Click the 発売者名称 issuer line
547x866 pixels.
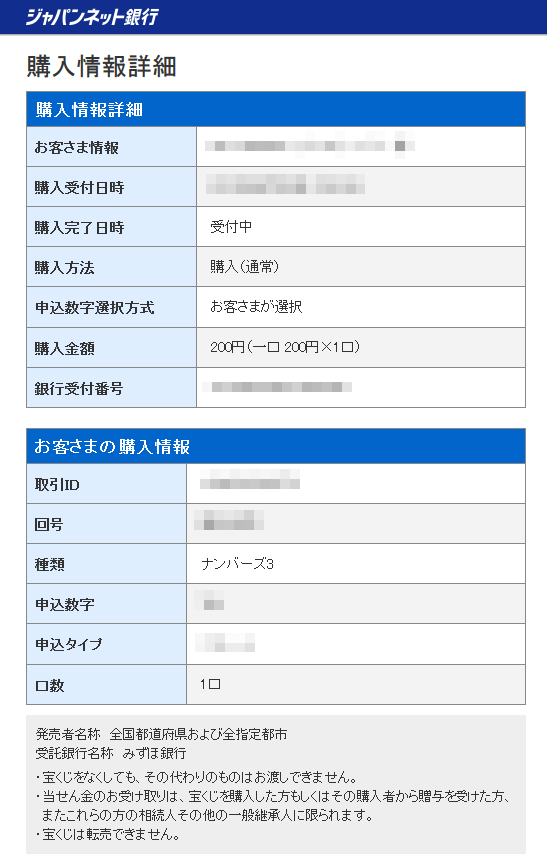(161, 735)
